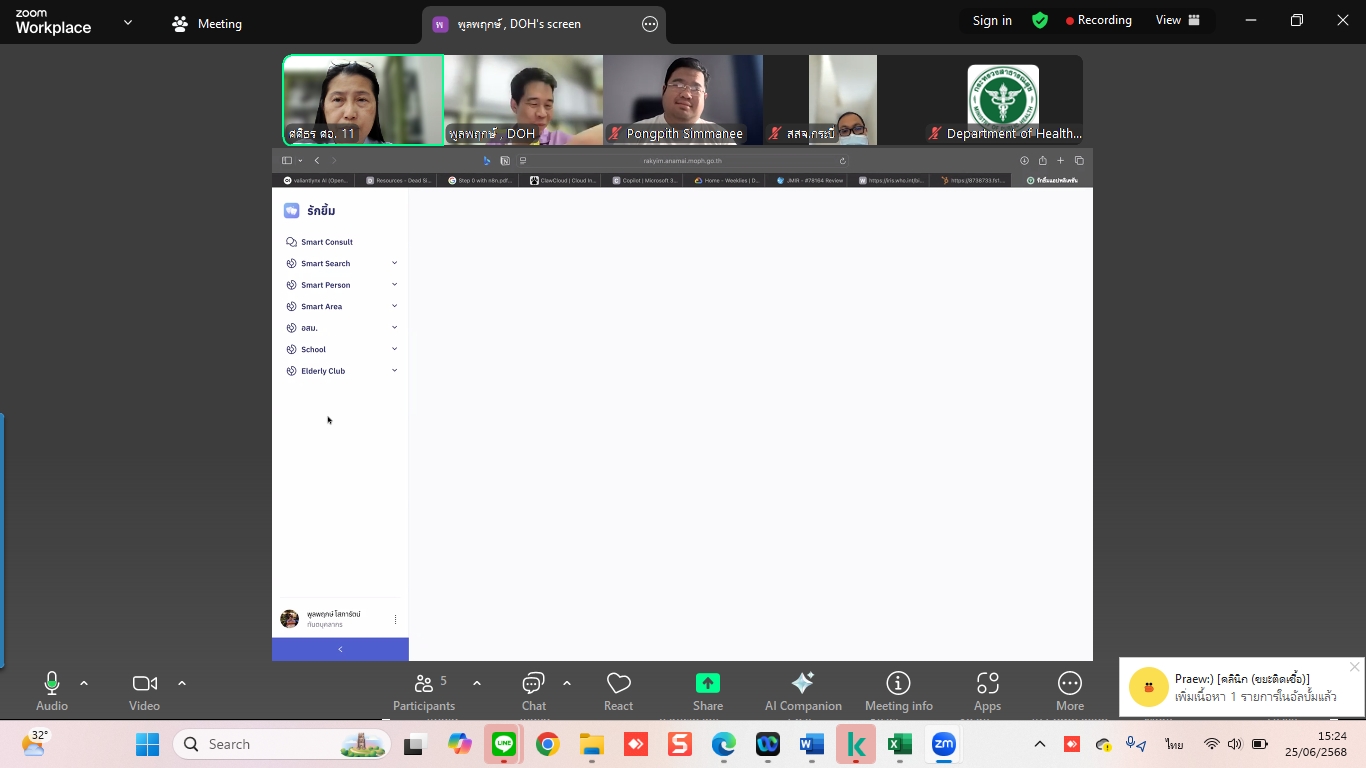Open the Chat options caret
This screenshot has height=768, width=1366.
pos(566,683)
